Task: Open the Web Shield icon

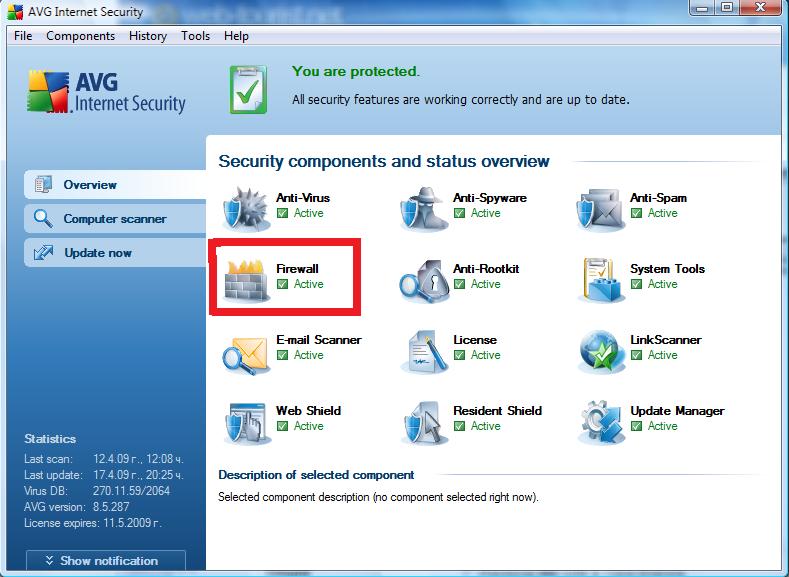Action: pyautogui.click(x=246, y=423)
